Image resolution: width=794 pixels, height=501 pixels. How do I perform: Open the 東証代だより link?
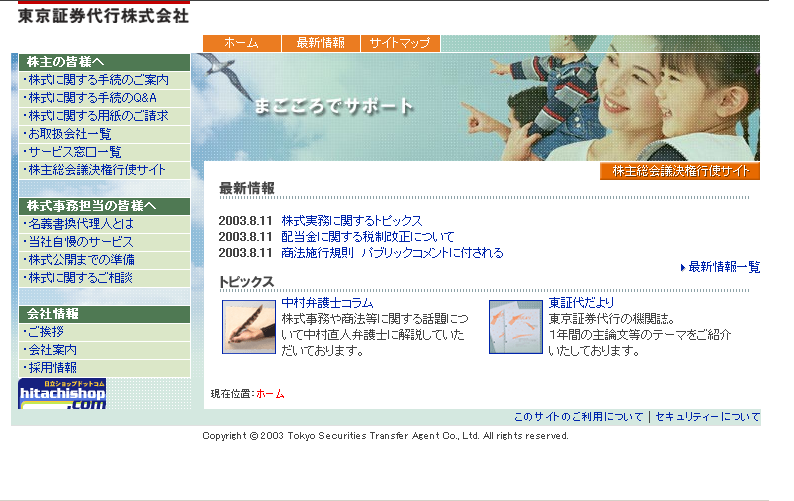point(581,303)
